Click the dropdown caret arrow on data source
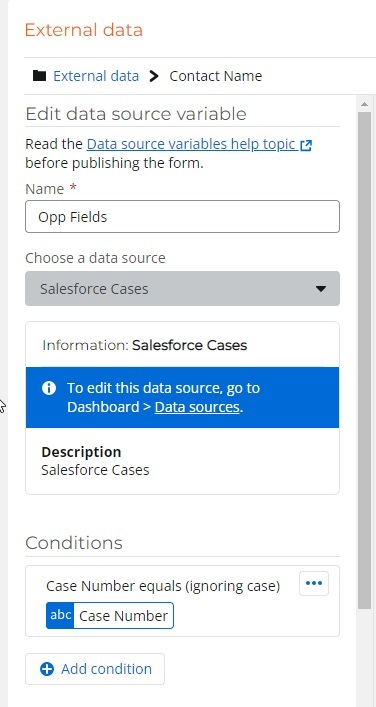 321,289
